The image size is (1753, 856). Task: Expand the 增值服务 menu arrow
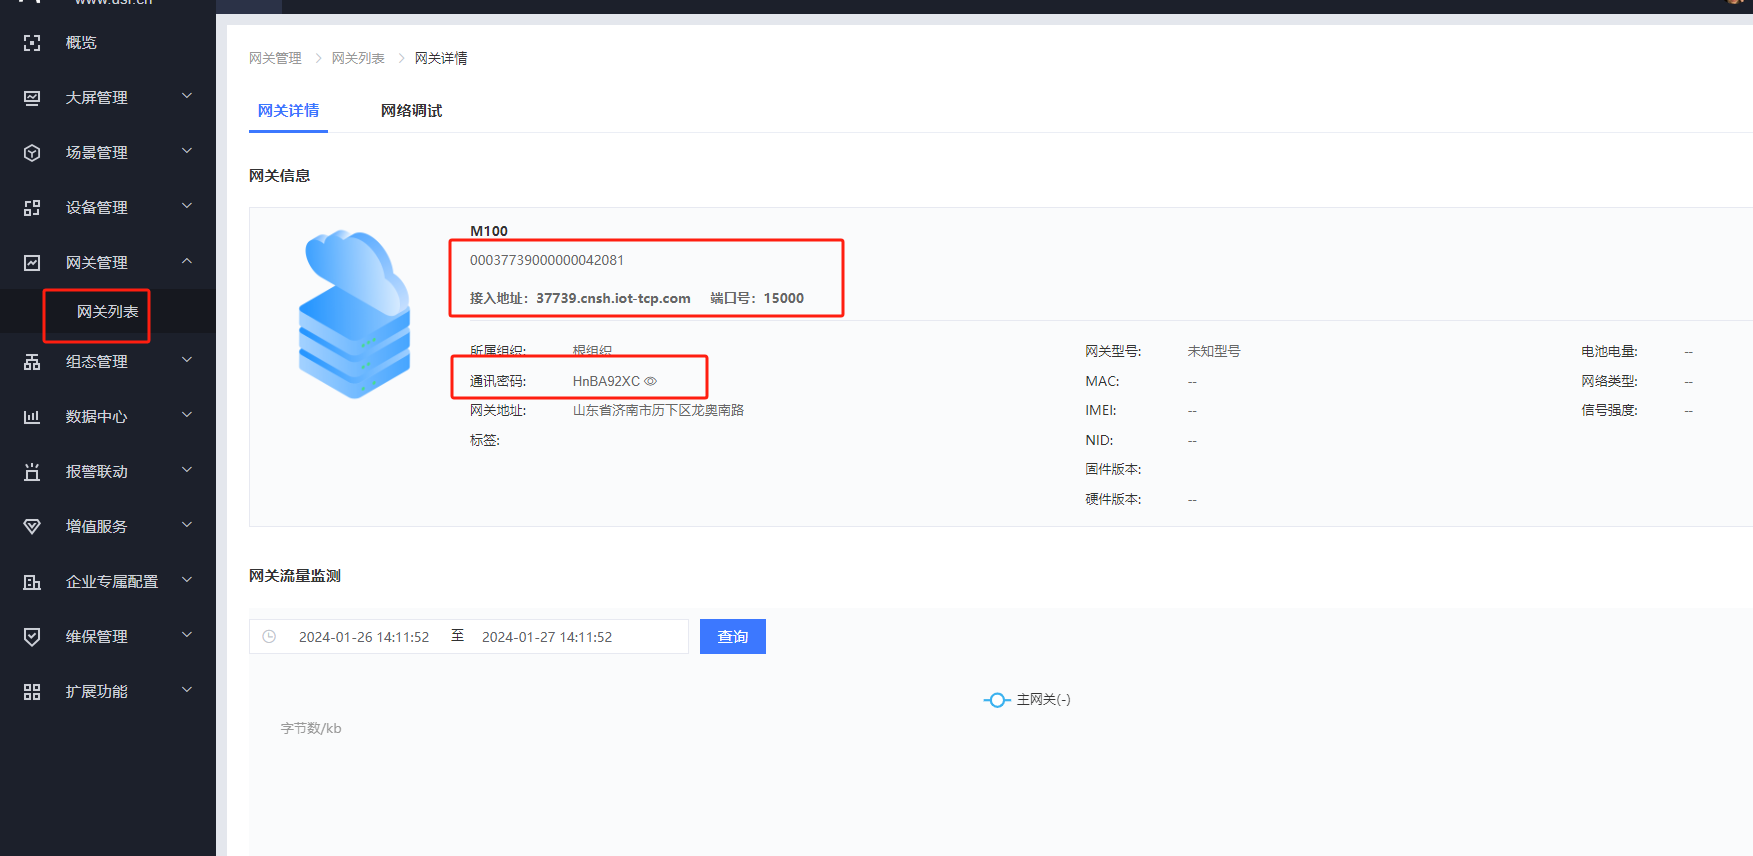(187, 525)
